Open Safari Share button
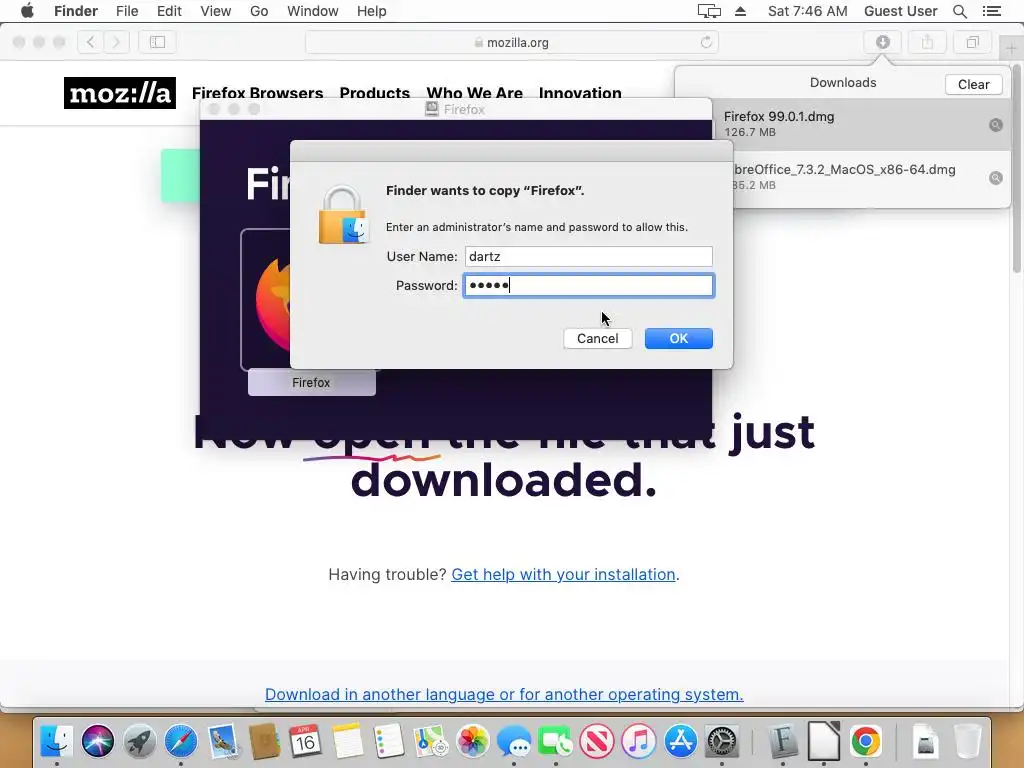This screenshot has width=1024, height=768. 927,42
